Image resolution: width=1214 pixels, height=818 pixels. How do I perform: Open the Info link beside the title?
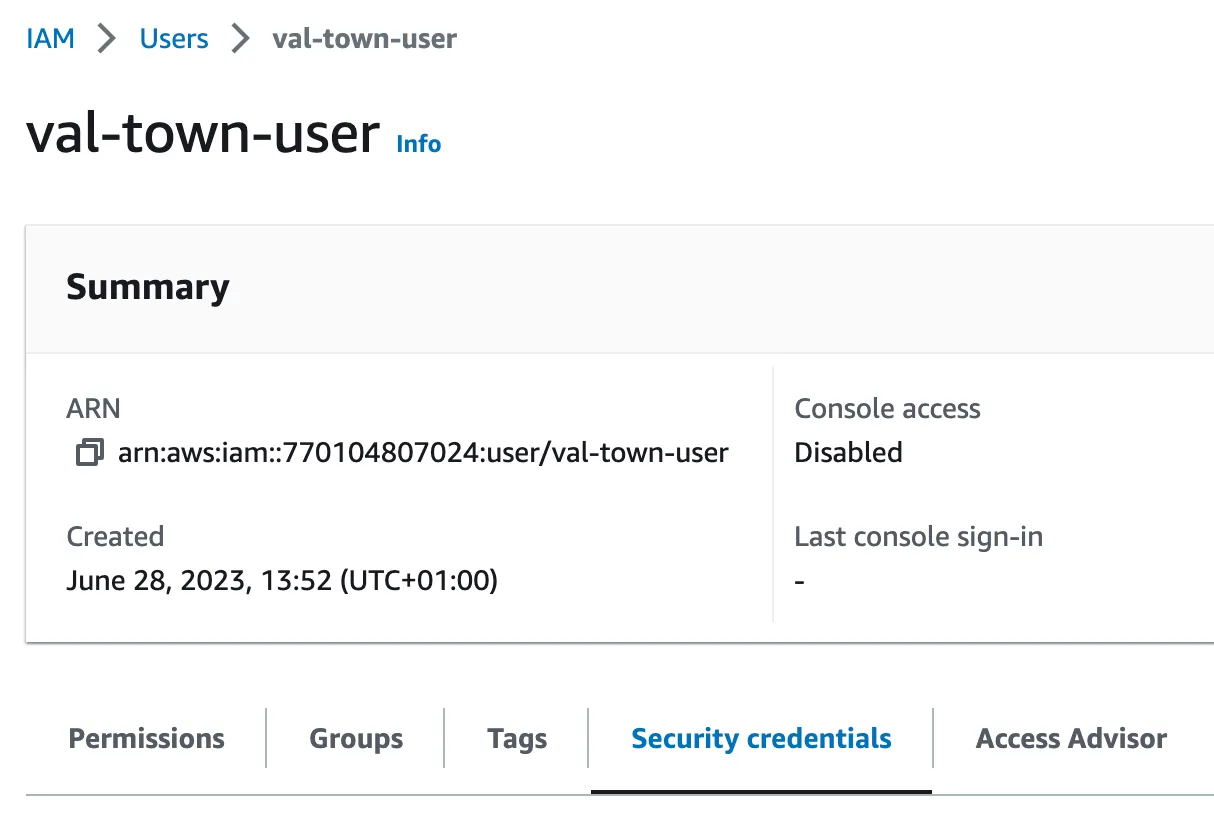coord(418,144)
